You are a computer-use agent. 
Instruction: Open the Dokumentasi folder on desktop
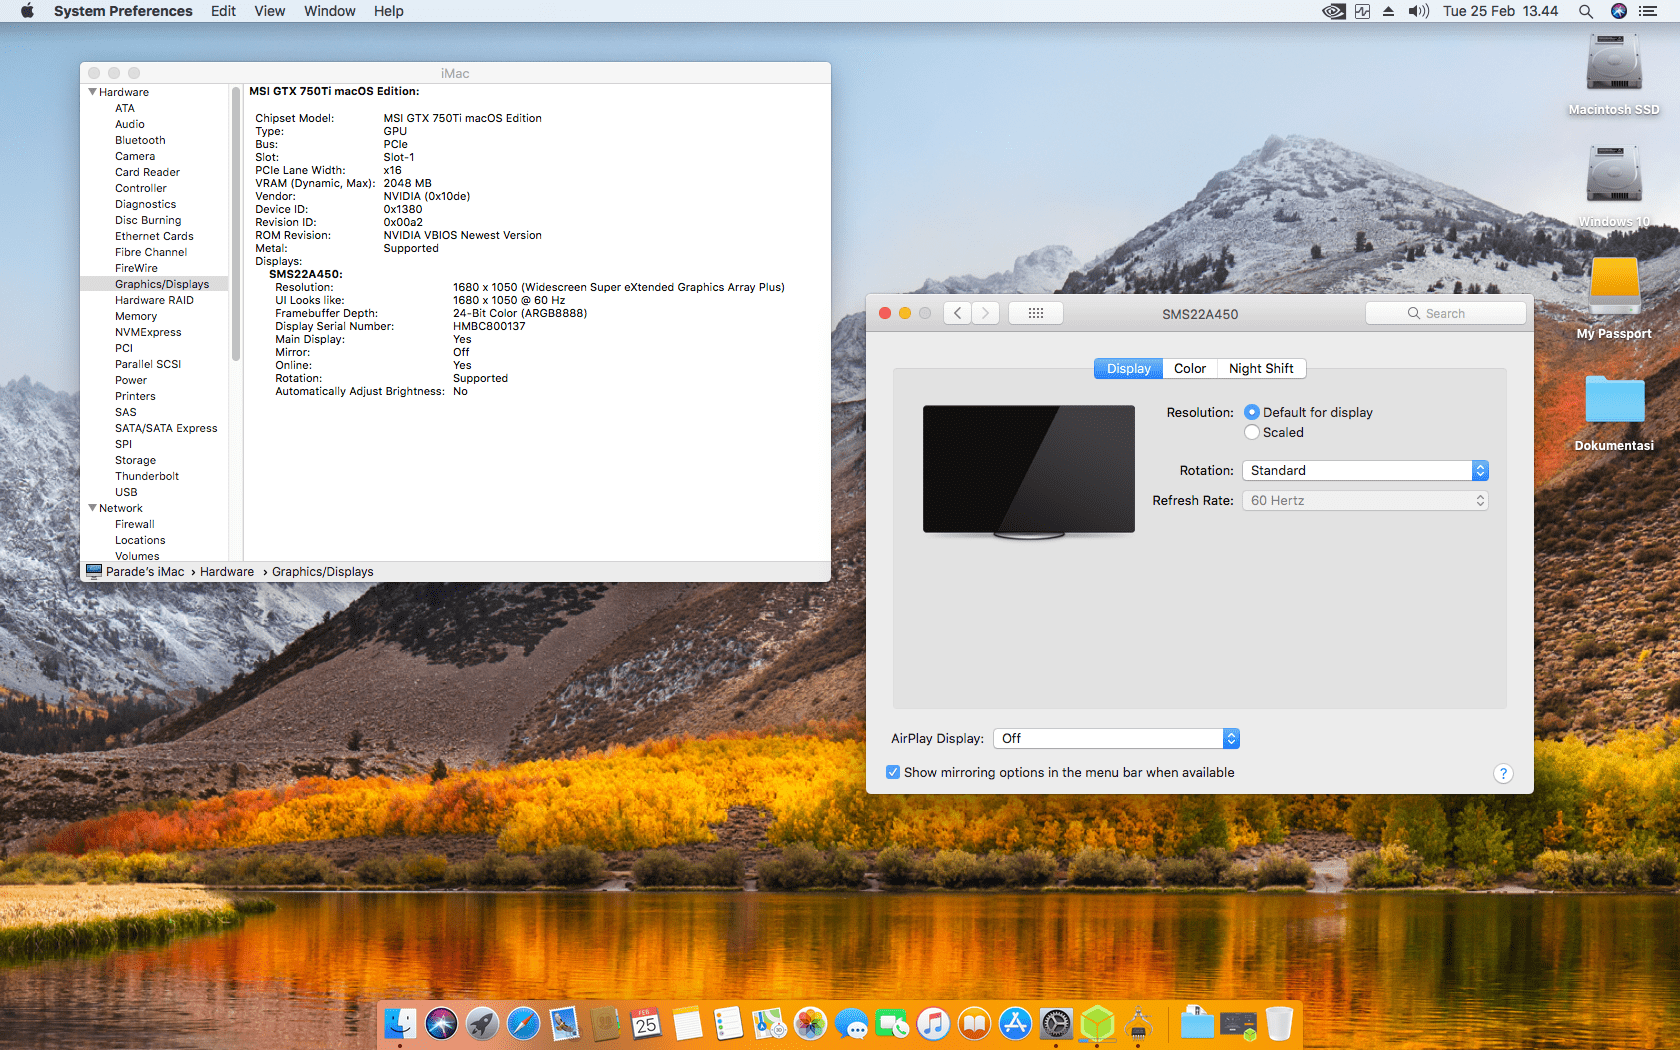[x=1613, y=402]
